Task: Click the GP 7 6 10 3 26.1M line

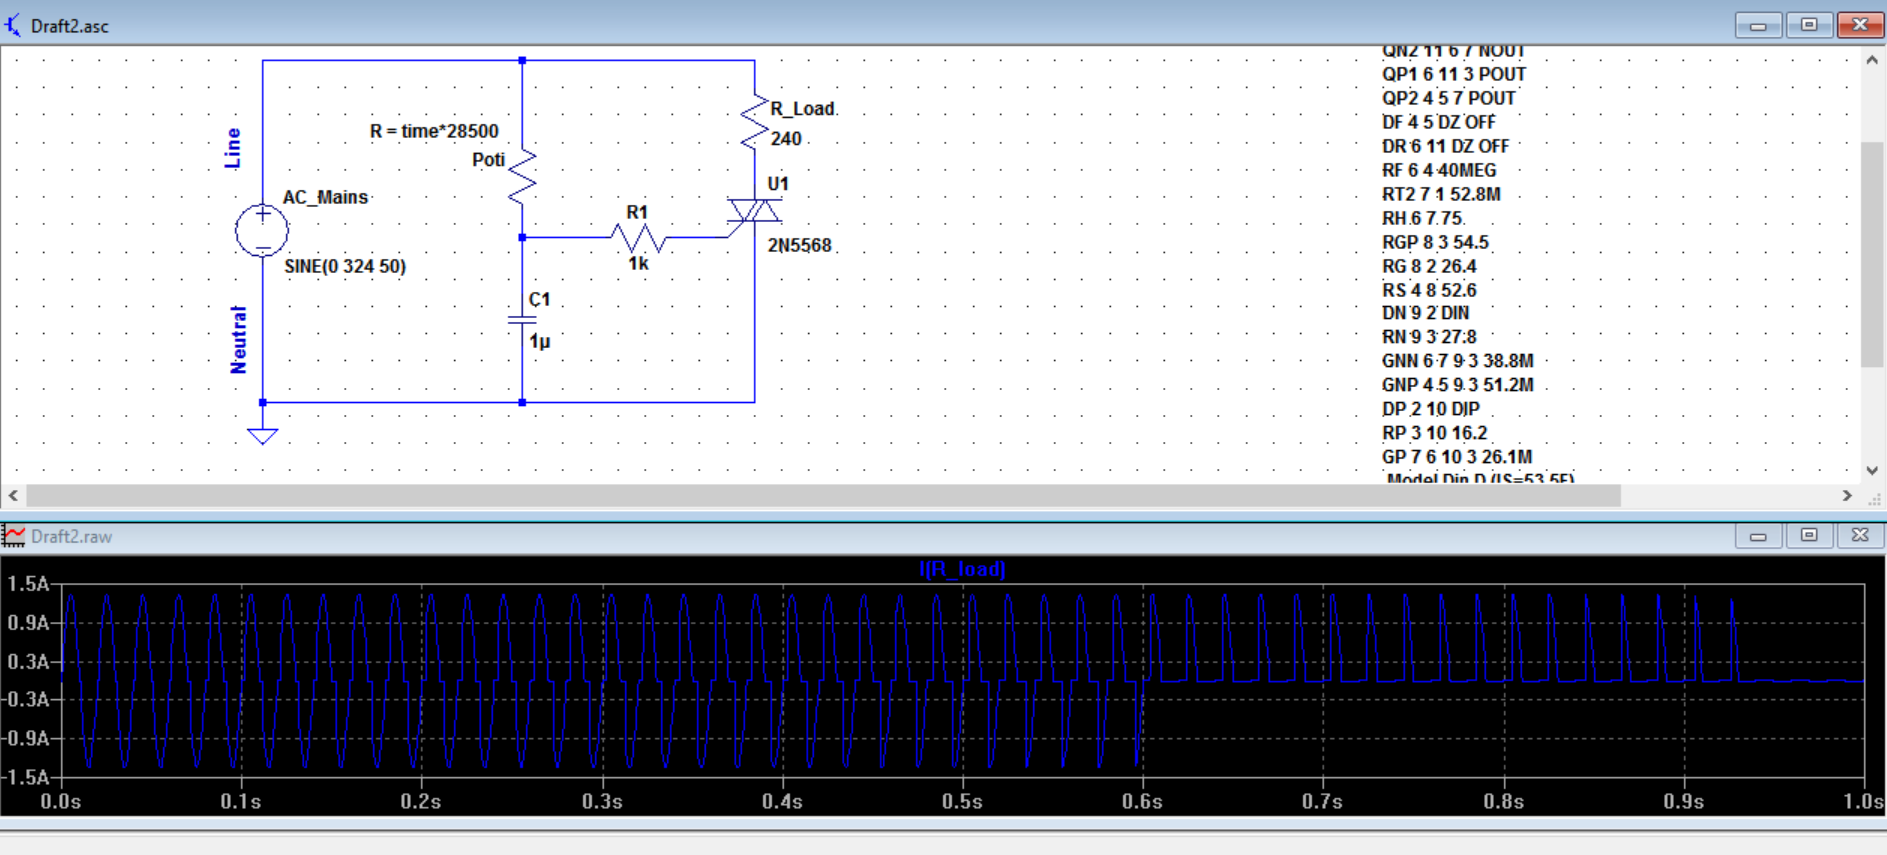Action: point(1457,457)
